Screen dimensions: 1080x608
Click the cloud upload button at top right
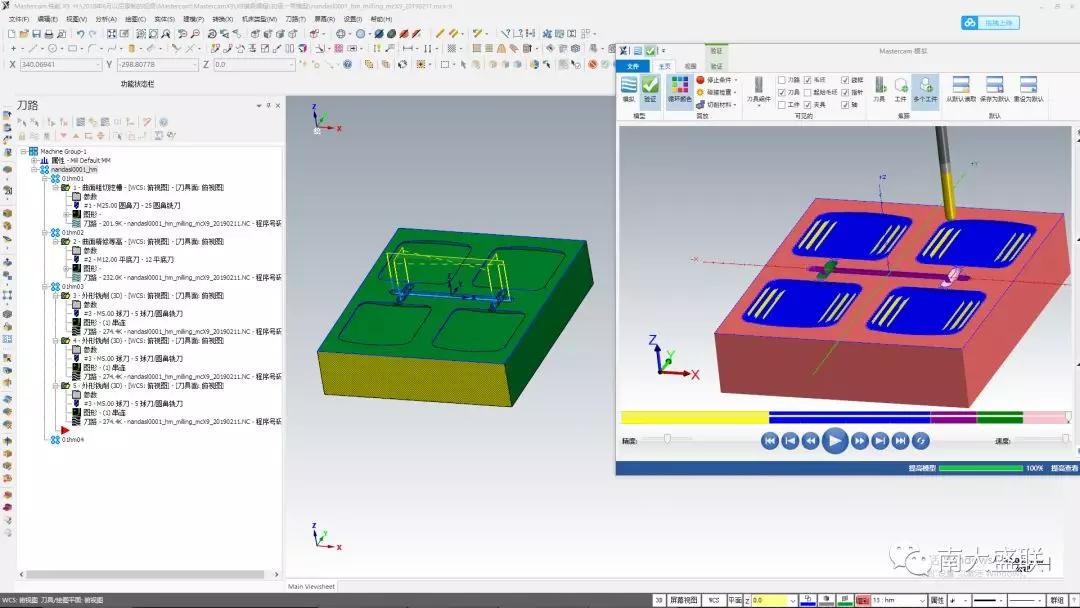click(x=990, y=23)
